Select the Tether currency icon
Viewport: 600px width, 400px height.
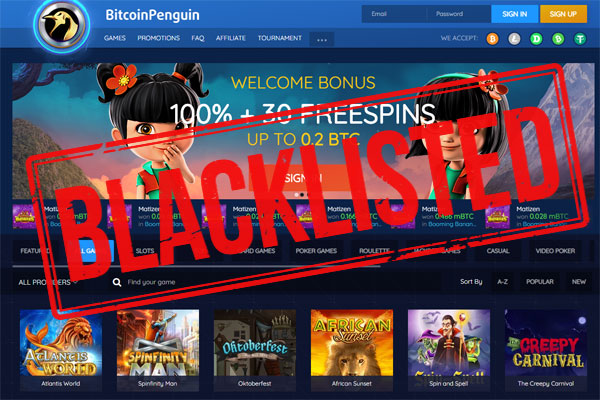point(580,39)
